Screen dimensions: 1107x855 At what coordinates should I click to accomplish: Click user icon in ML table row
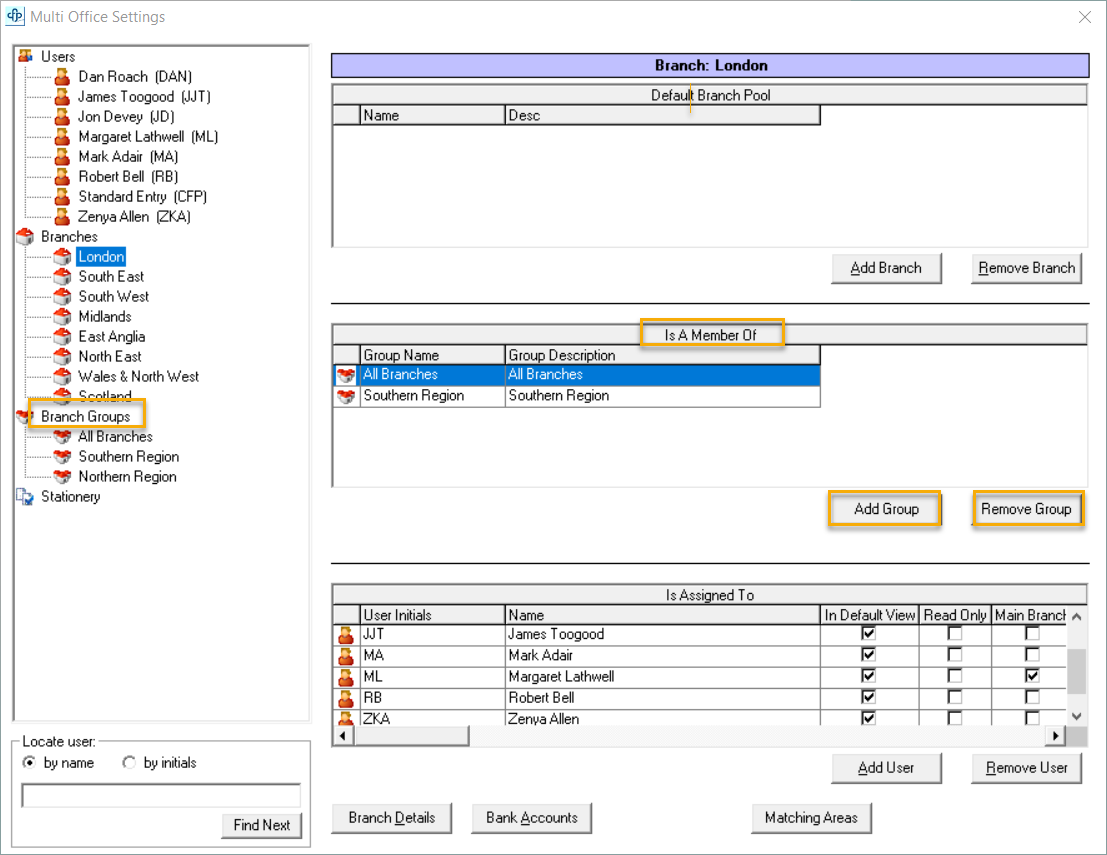tap(346, 677)
